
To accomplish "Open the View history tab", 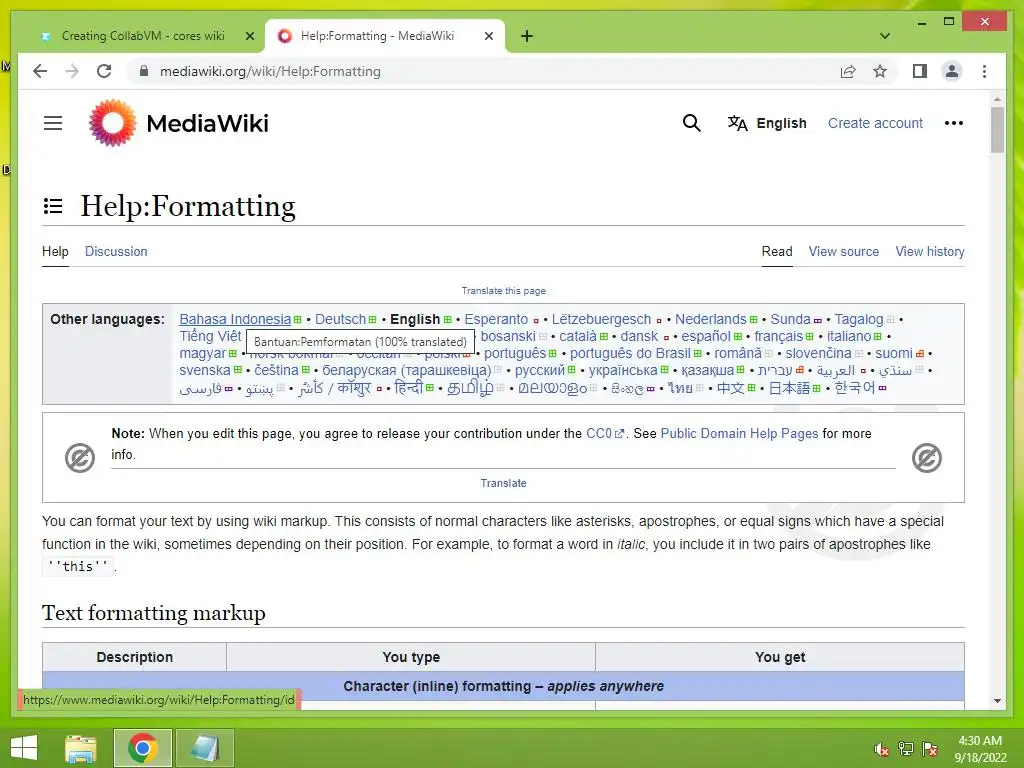I will tap(930, 251).
